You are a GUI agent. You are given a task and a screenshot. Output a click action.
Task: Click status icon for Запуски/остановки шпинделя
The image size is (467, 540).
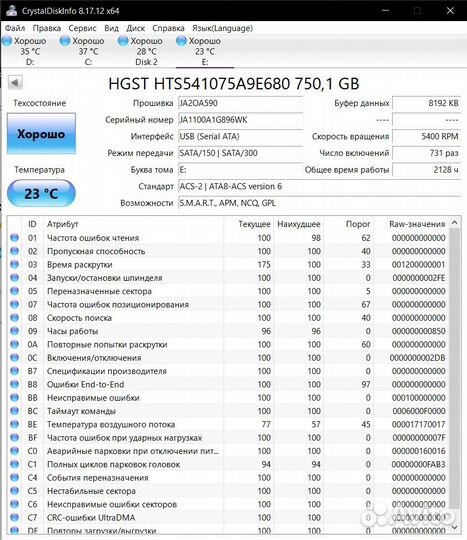(x=14, y=278)
